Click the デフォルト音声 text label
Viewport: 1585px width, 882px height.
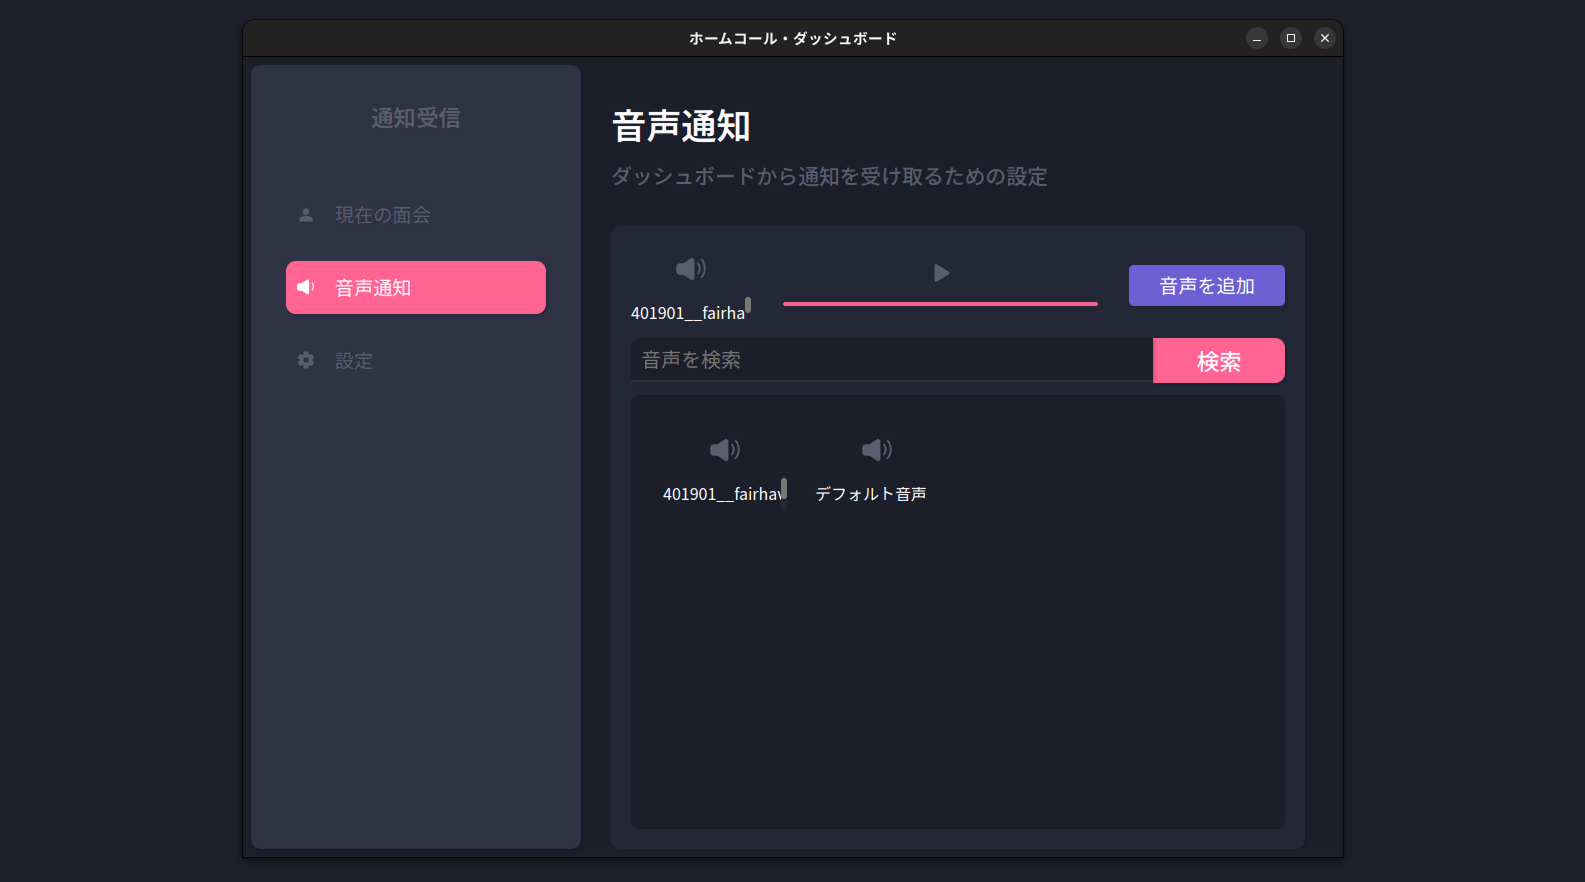click(x=870, y=494)
